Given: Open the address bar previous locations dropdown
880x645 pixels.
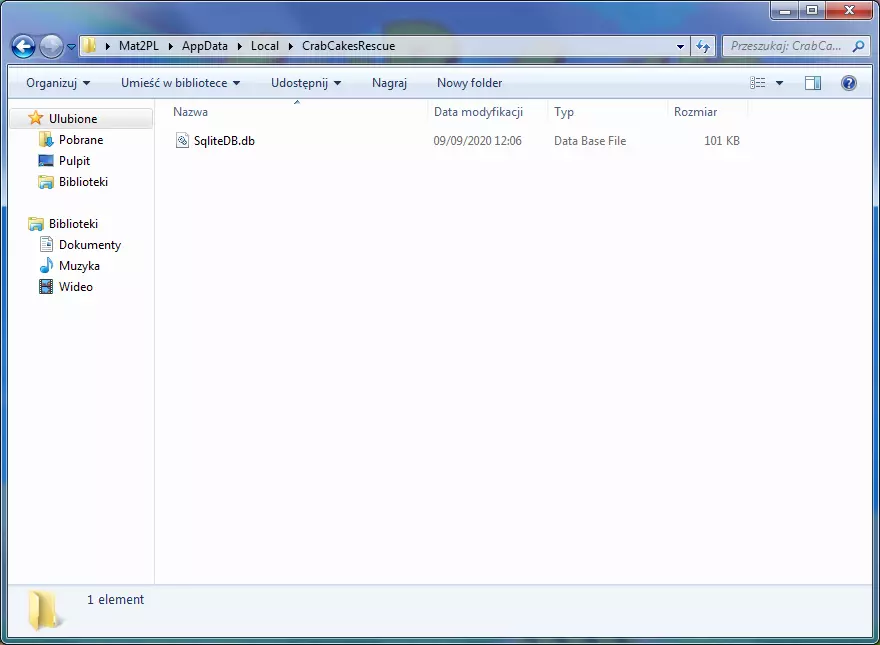Looking at the screenshot, I should 680,47.
